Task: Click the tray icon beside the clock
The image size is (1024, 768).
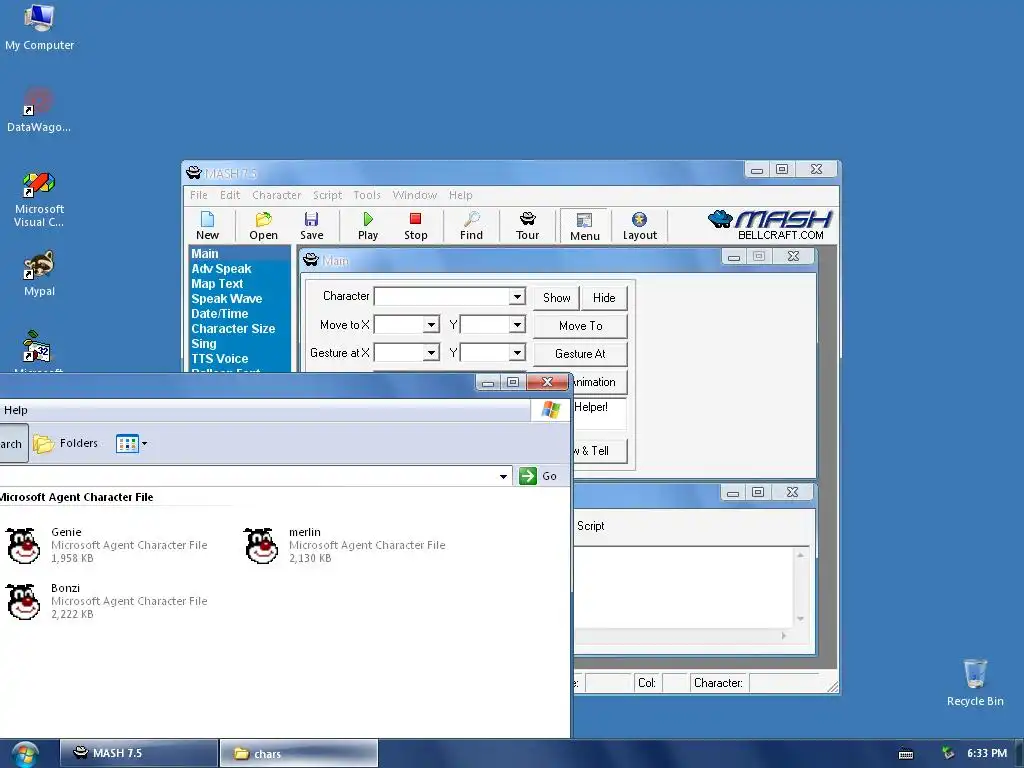Action: [x=948, y=754]
